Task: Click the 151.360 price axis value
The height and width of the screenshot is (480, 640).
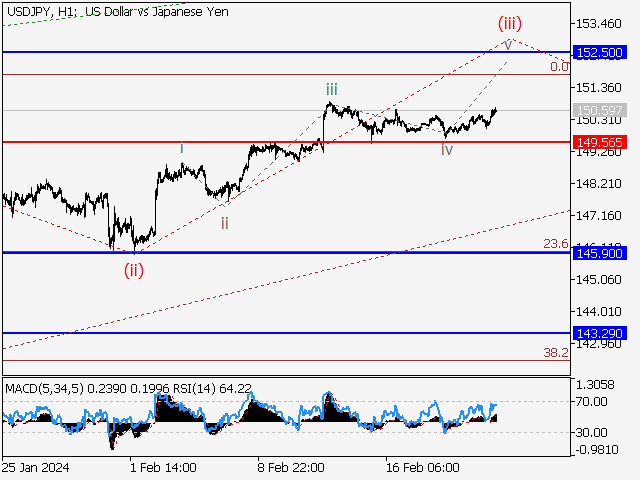Action: pyautogui.click(x=598, y=88)
